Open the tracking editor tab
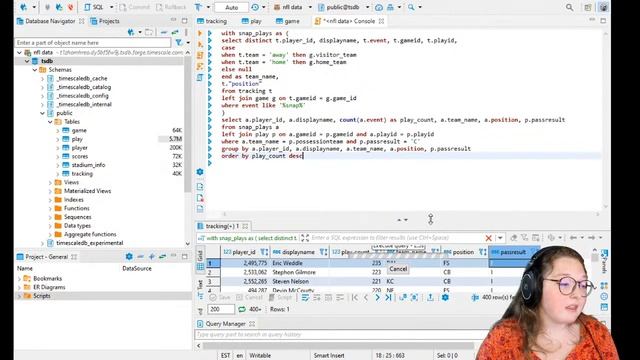The image size is (640, 360). click(x=212, y=21)
